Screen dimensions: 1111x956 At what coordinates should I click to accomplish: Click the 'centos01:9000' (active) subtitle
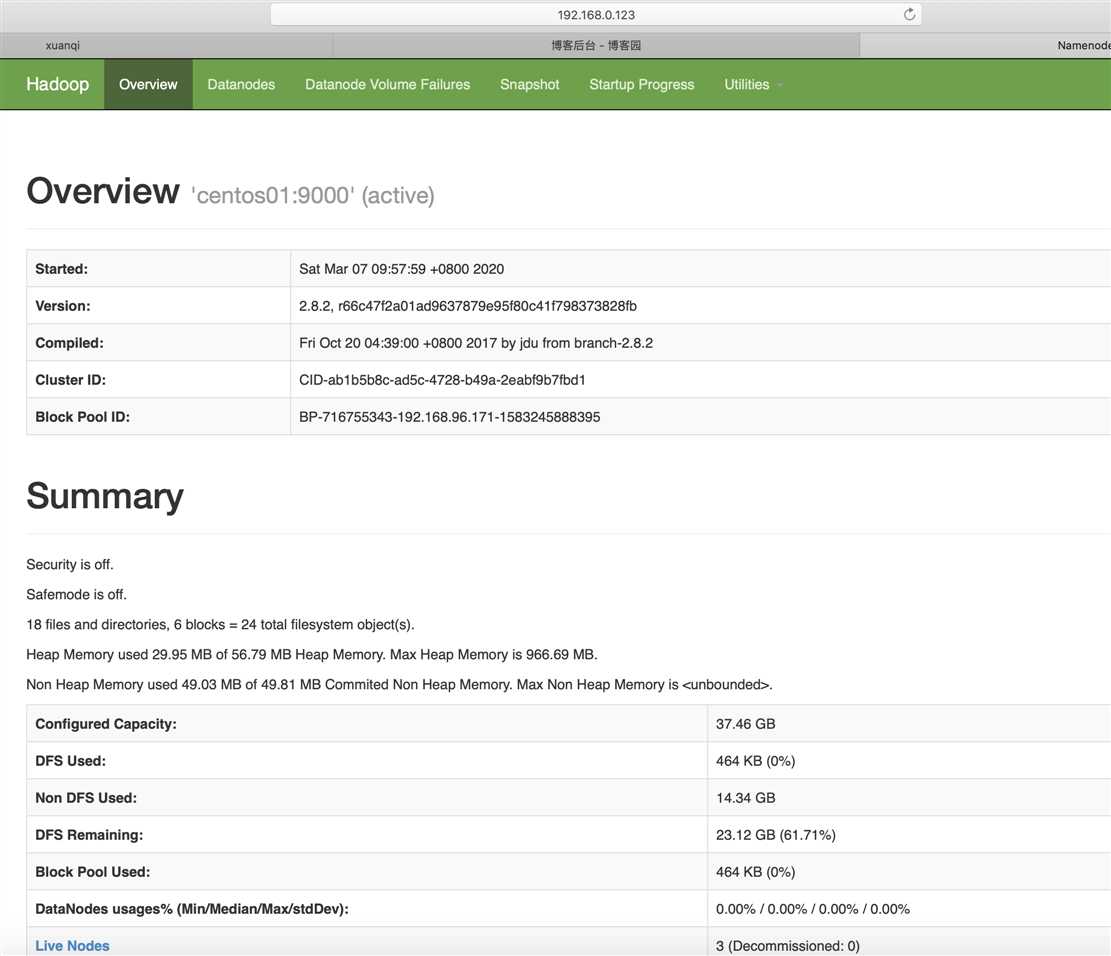312,195
